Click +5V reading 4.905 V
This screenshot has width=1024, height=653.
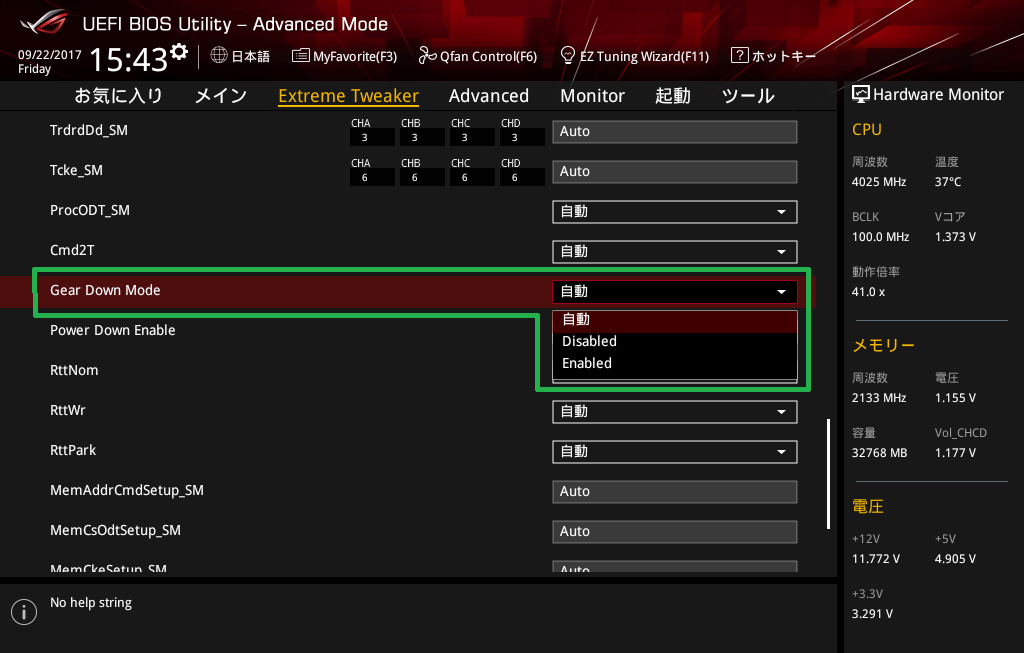click(955, 559)
